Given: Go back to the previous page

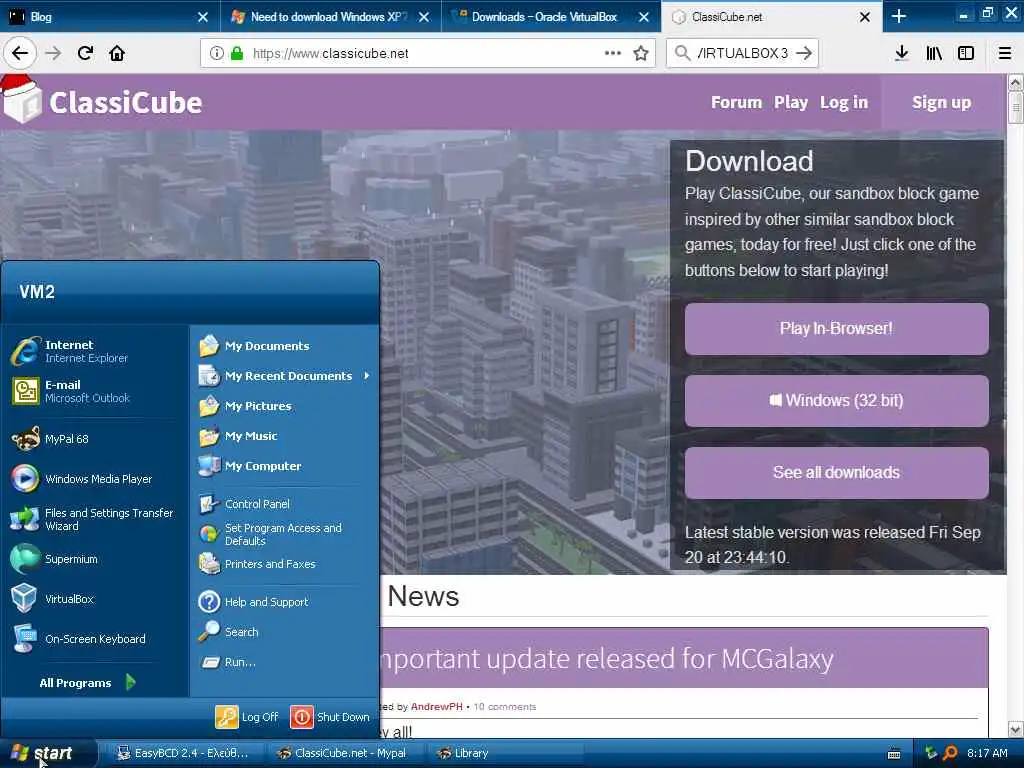Looking at the screenshot, I should pos(20,53).
